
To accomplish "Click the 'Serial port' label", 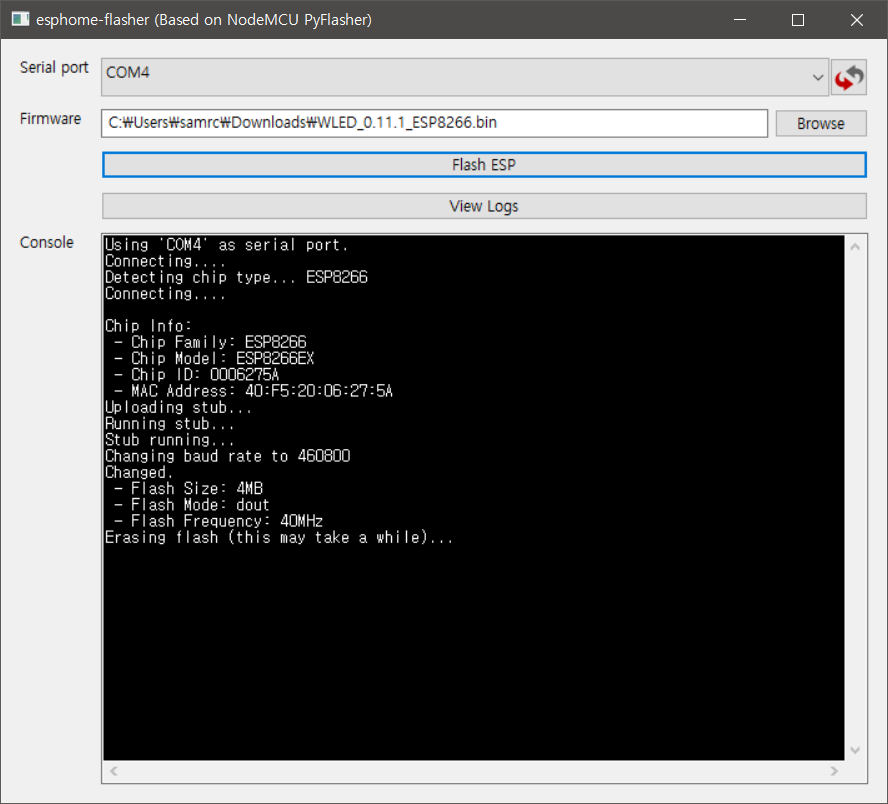I will 54,67.
